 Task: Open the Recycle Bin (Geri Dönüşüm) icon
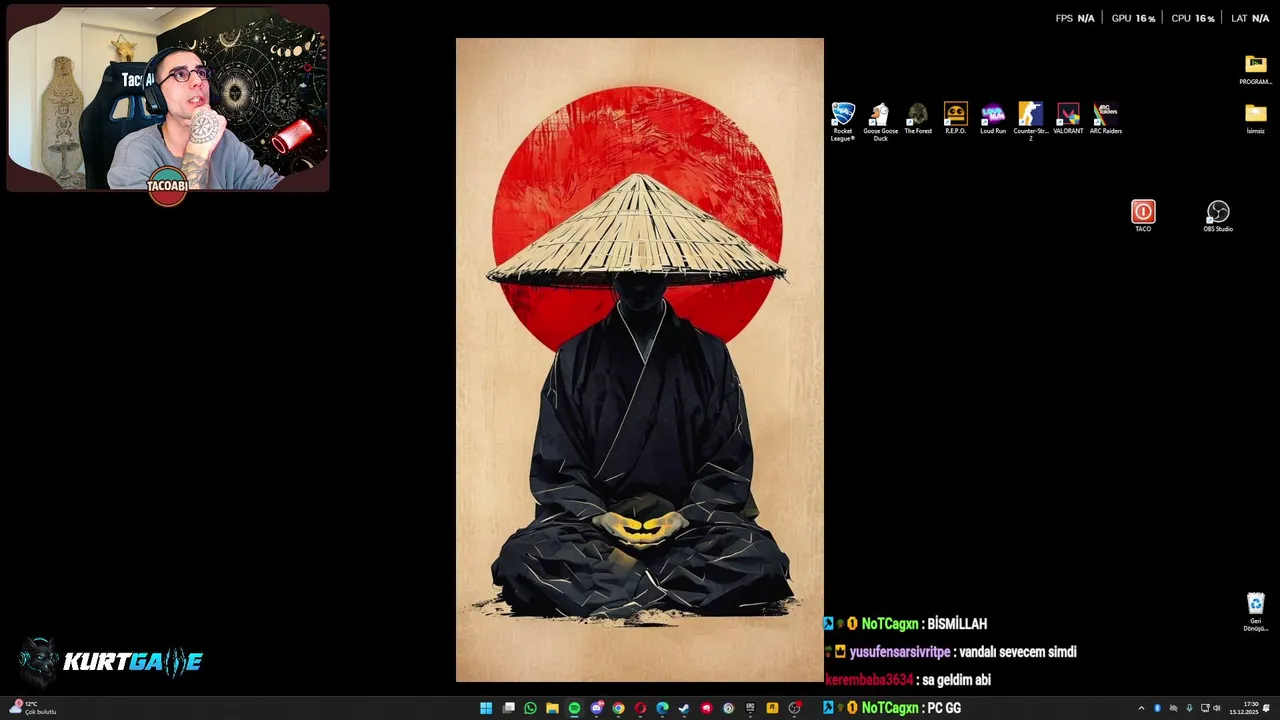[x=1256, y=612]
